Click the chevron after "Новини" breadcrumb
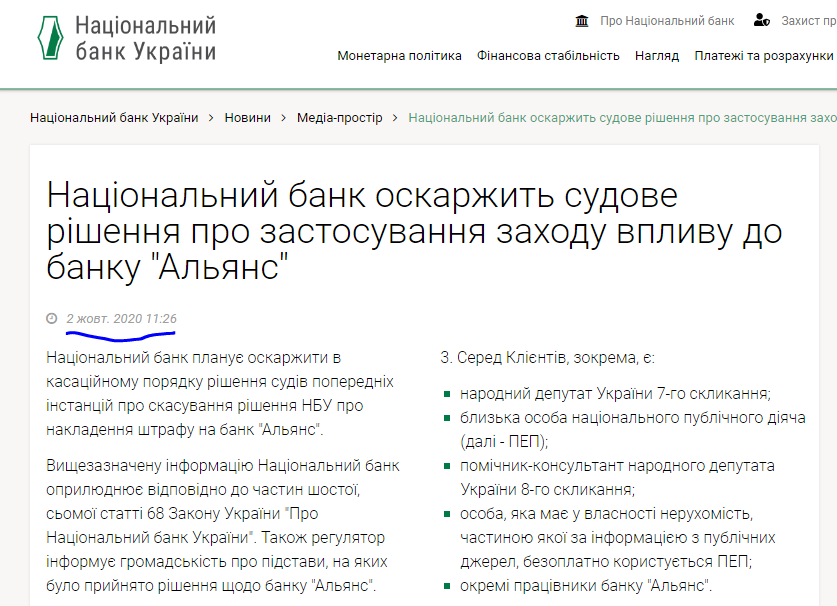 pos(283,118)
